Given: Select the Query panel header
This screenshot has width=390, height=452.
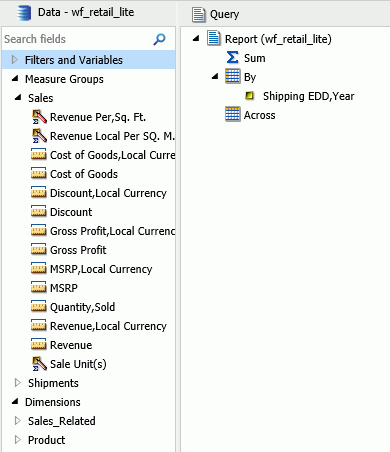Looking at the screenshot, I should (224, 14).
